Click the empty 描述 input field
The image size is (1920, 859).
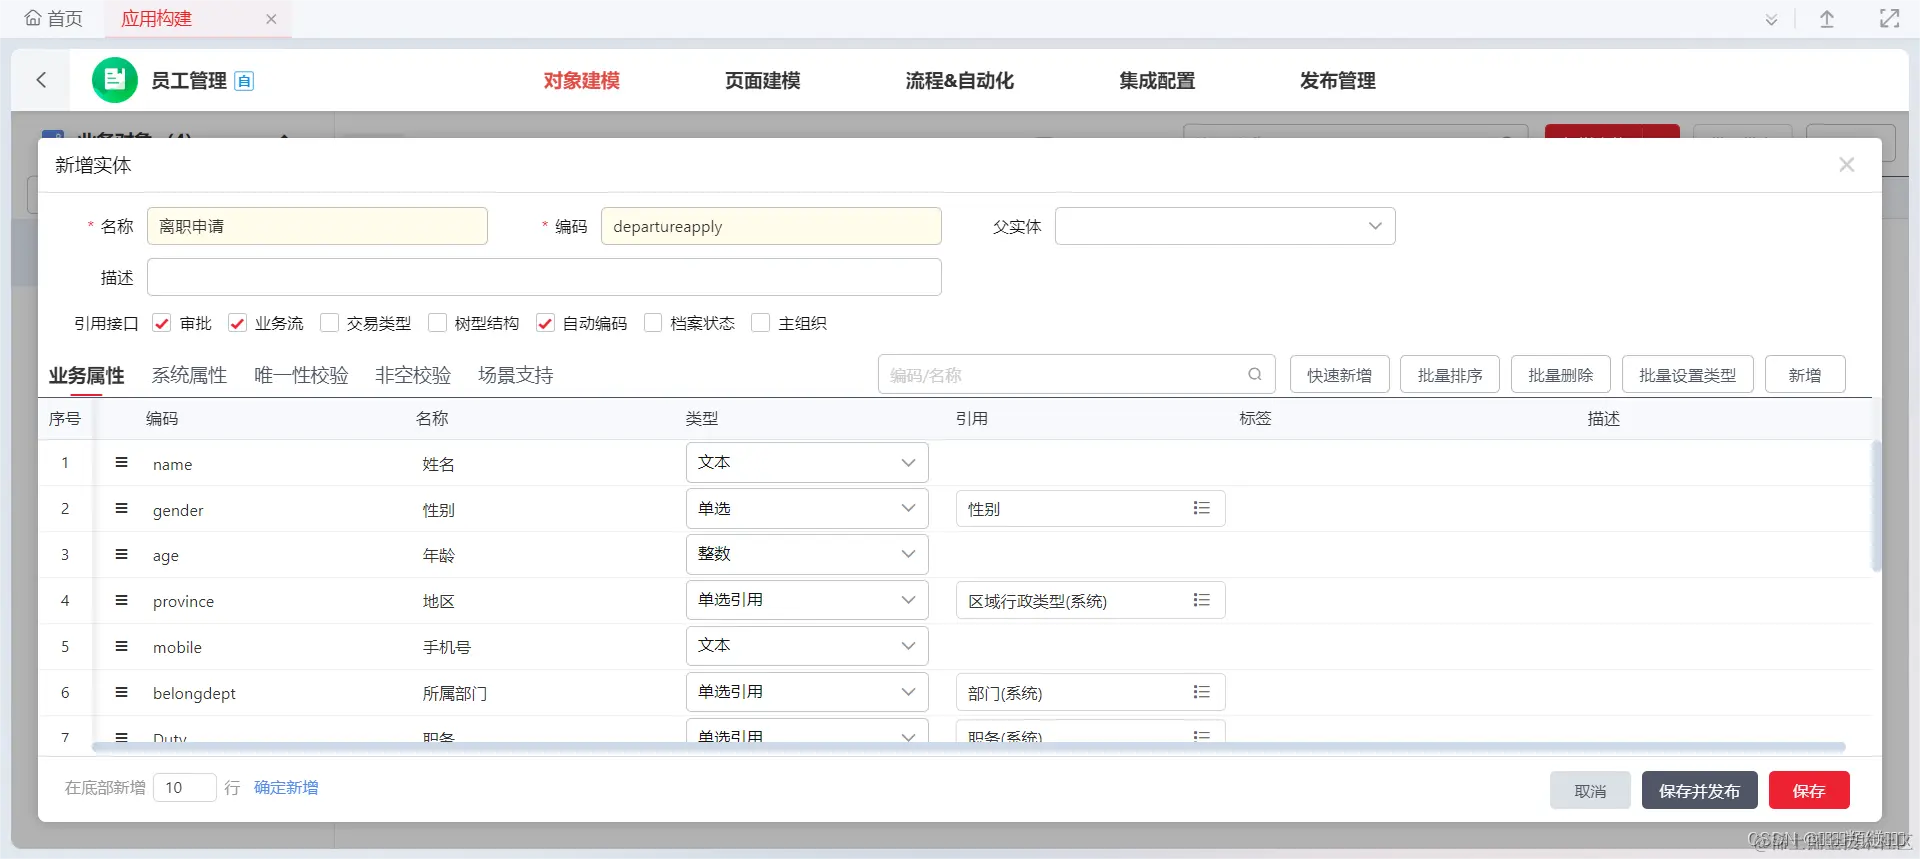[x=544, y=277]
